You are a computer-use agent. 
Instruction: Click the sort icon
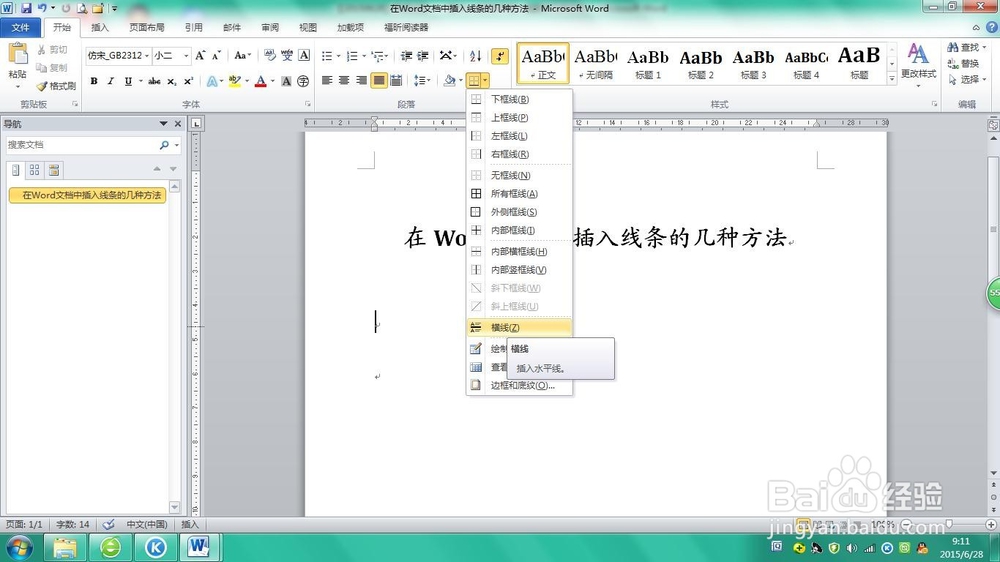pos(475,56)
